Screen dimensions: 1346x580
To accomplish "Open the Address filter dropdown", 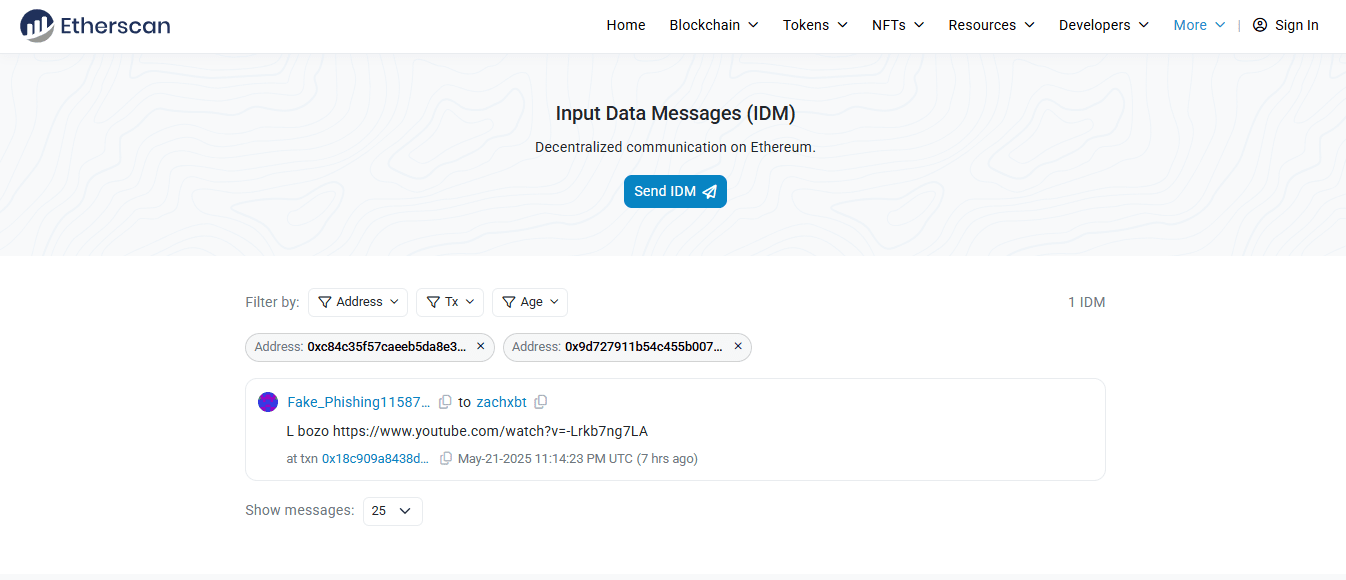I will (x=358, y=302).
